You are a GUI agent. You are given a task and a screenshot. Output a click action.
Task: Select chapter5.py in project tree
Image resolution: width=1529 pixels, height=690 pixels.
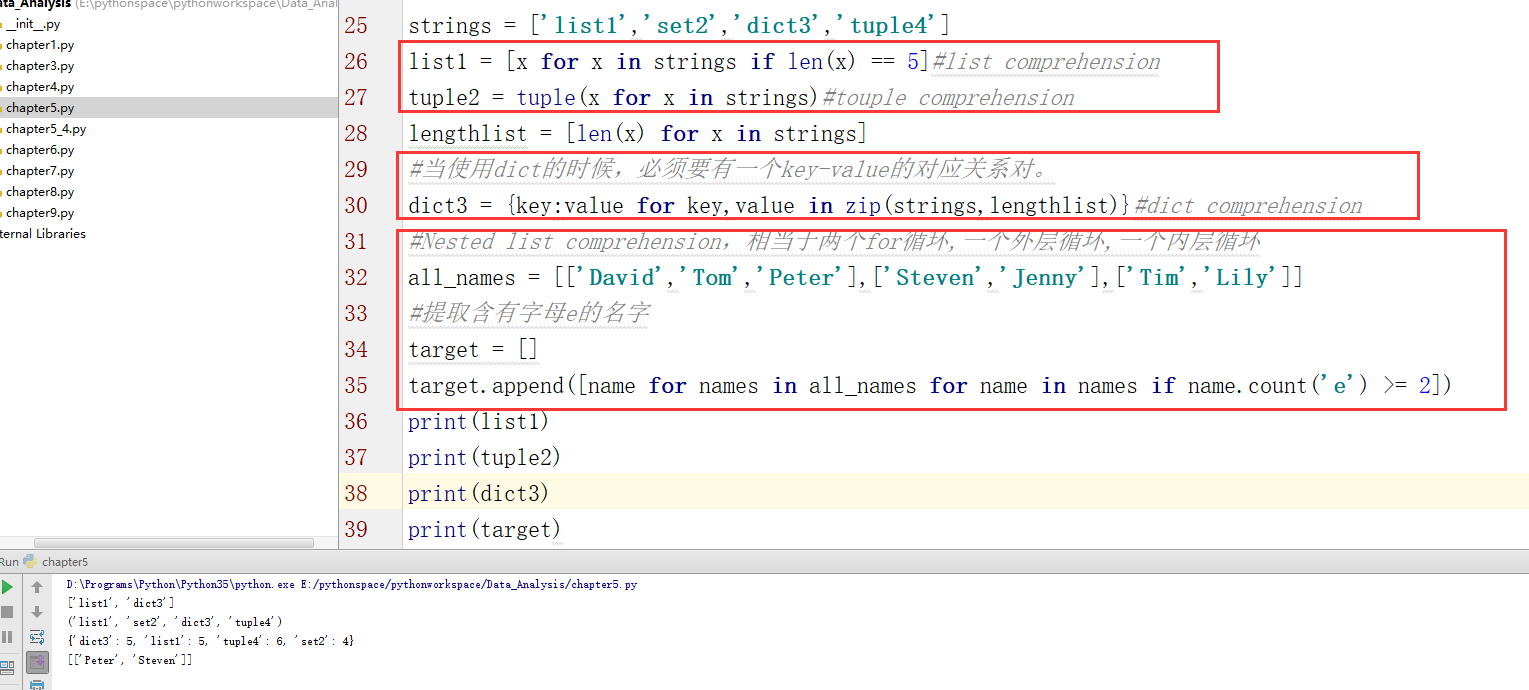pyautogui.click(x=38, y=108)
